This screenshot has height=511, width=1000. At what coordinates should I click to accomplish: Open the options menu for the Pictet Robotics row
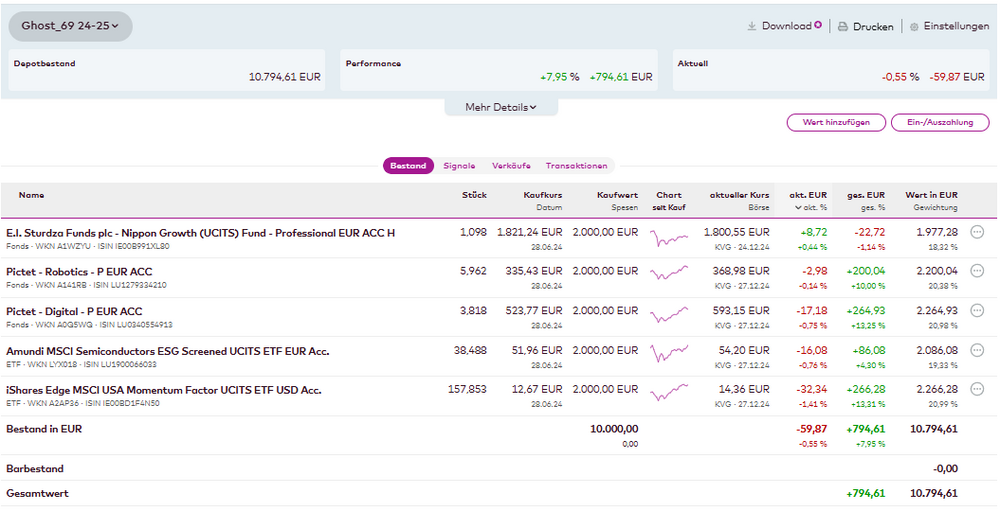pos(977,272)
